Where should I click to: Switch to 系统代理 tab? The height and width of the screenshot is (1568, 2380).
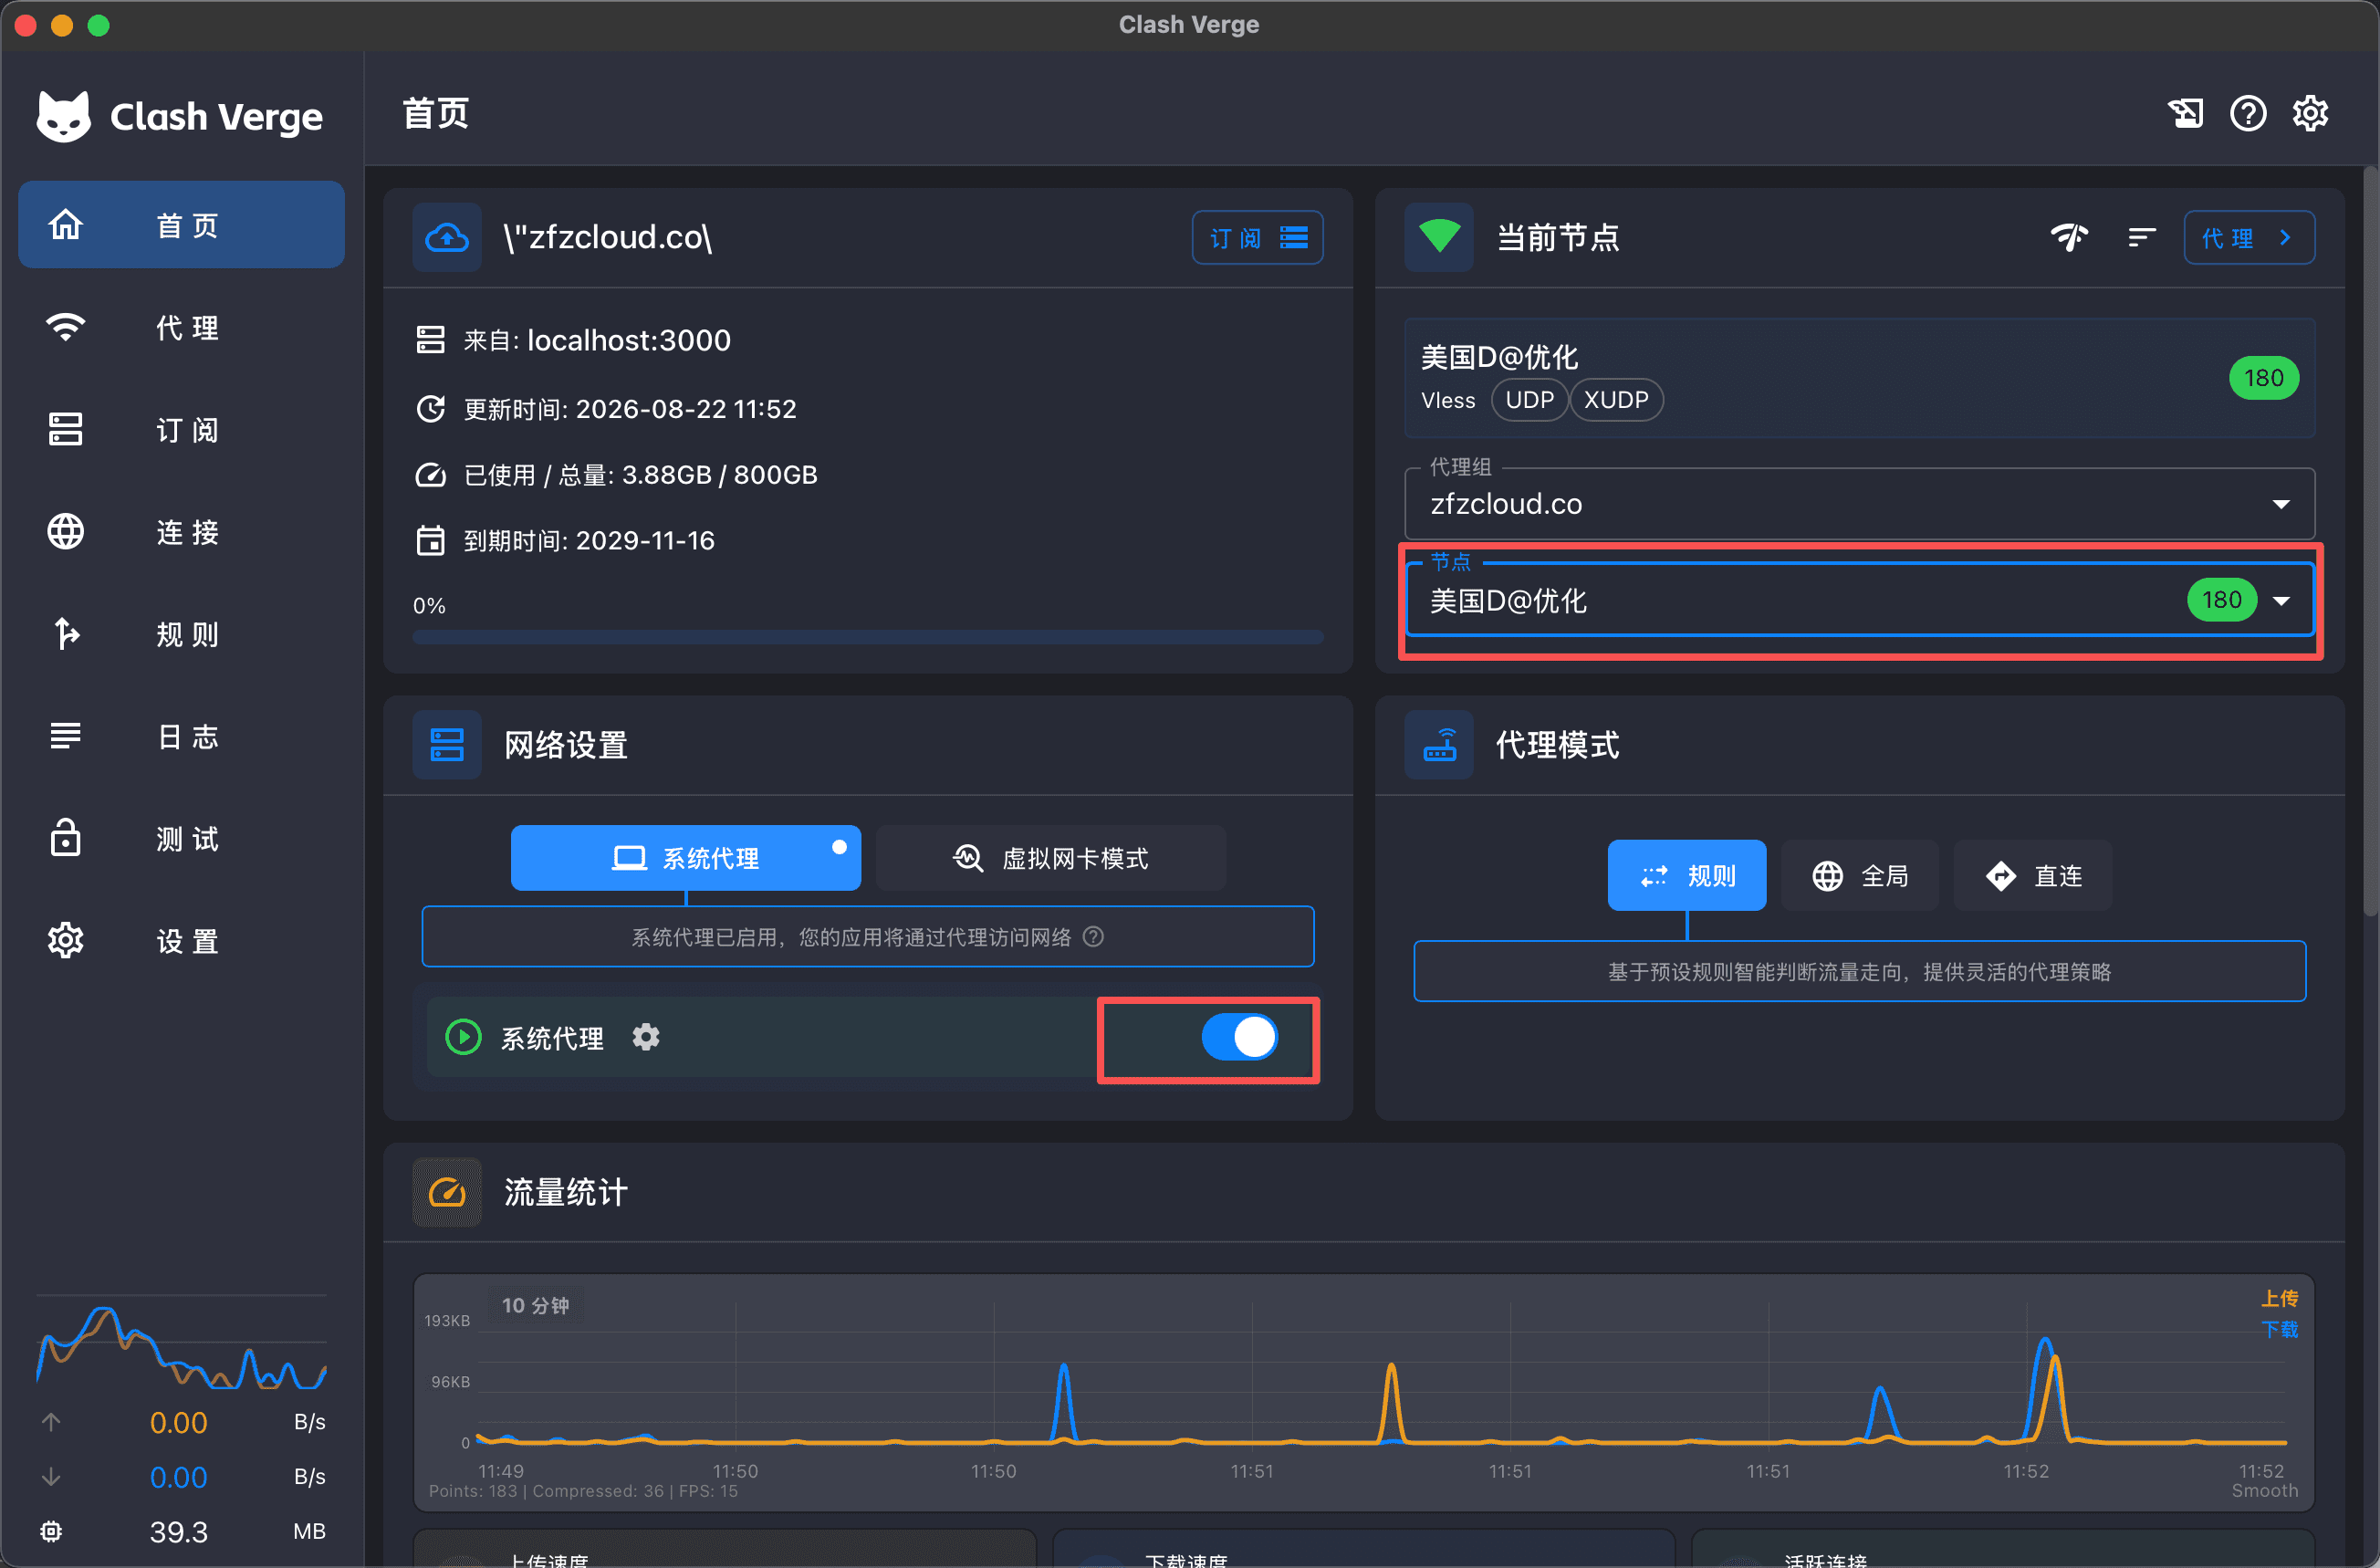tap(685, 858)
